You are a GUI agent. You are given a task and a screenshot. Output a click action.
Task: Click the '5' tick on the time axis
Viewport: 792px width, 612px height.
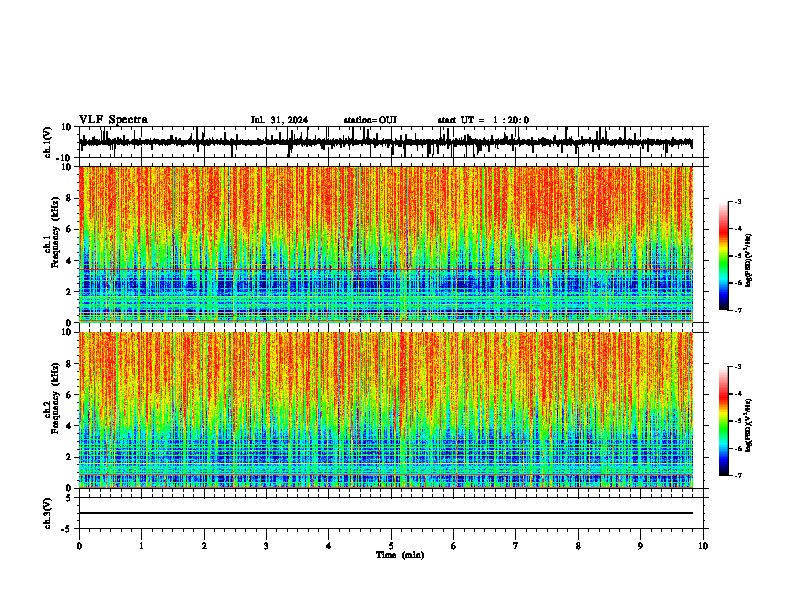coord(391,546)
